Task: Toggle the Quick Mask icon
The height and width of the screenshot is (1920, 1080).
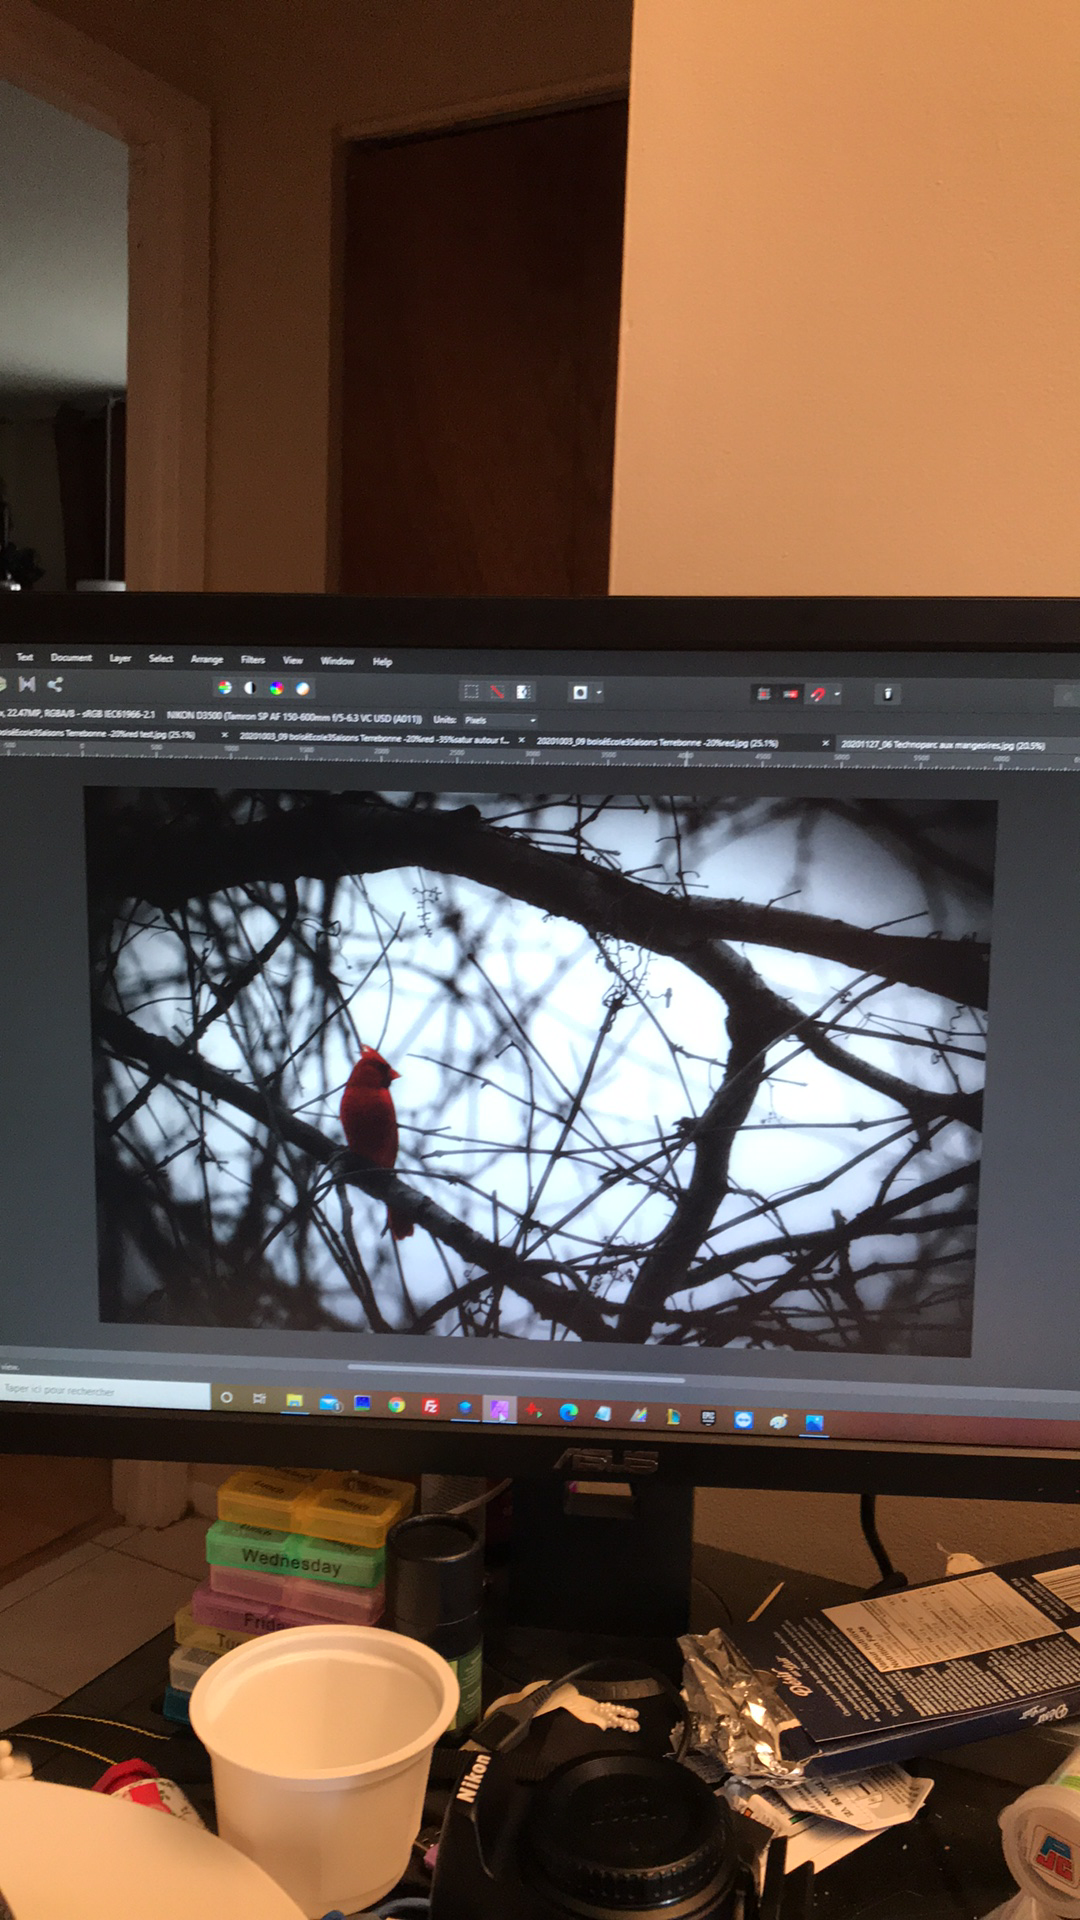Action: (579, 692)
